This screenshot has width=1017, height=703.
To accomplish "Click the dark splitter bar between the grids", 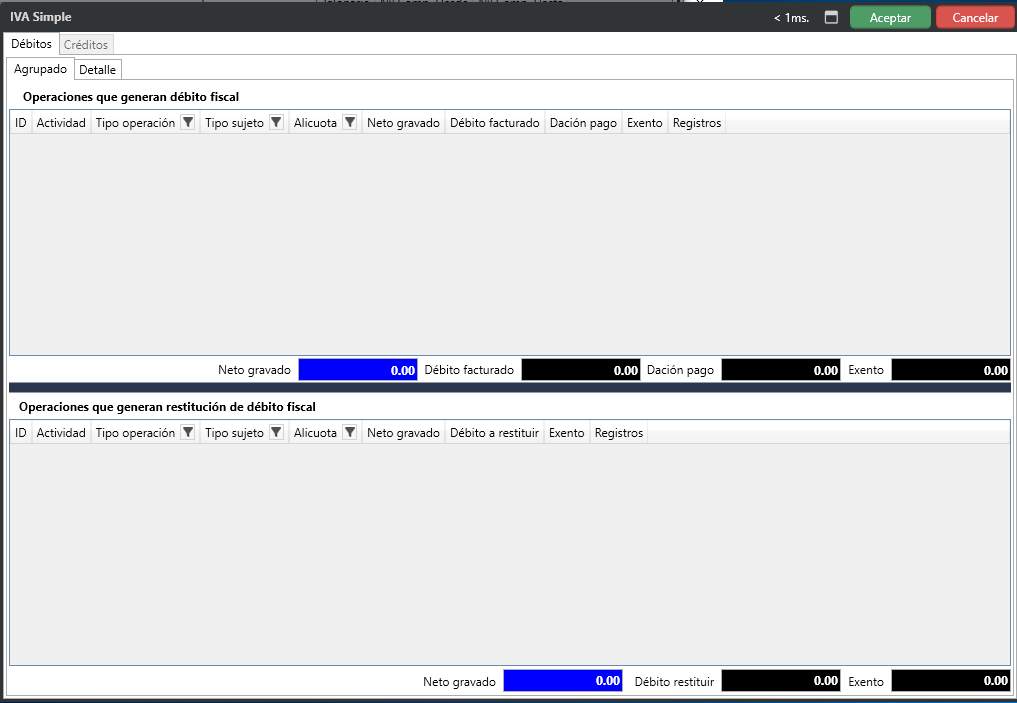I will tap(510, 388).
